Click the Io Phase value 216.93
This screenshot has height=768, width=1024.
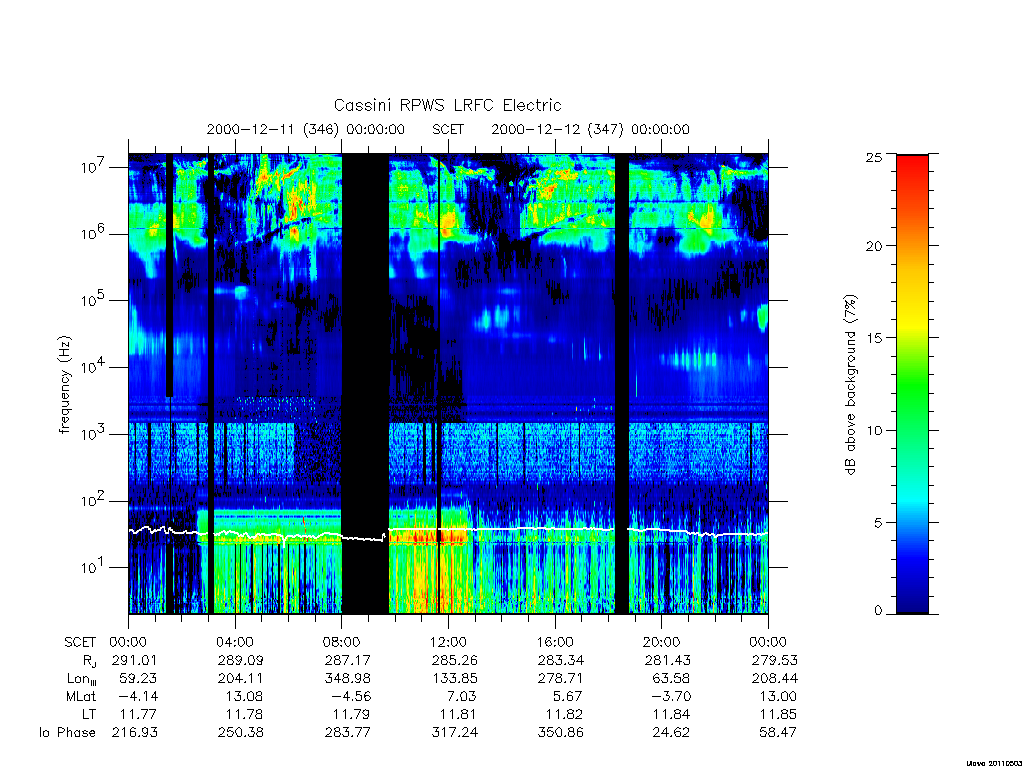pos(135,733)
